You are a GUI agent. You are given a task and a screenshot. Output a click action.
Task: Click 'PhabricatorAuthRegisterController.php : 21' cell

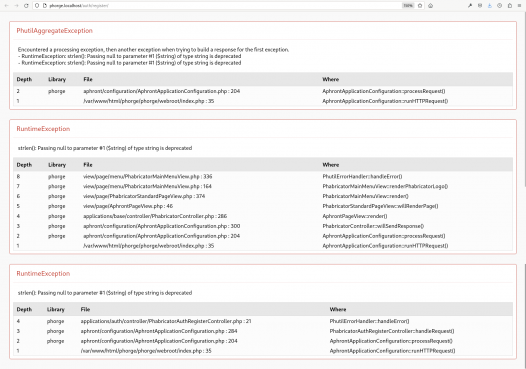point(166,321)
